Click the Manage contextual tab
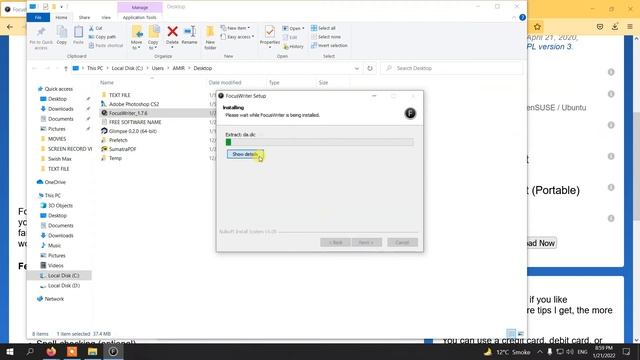Viewport: 640px width, 360px height. 140,7
